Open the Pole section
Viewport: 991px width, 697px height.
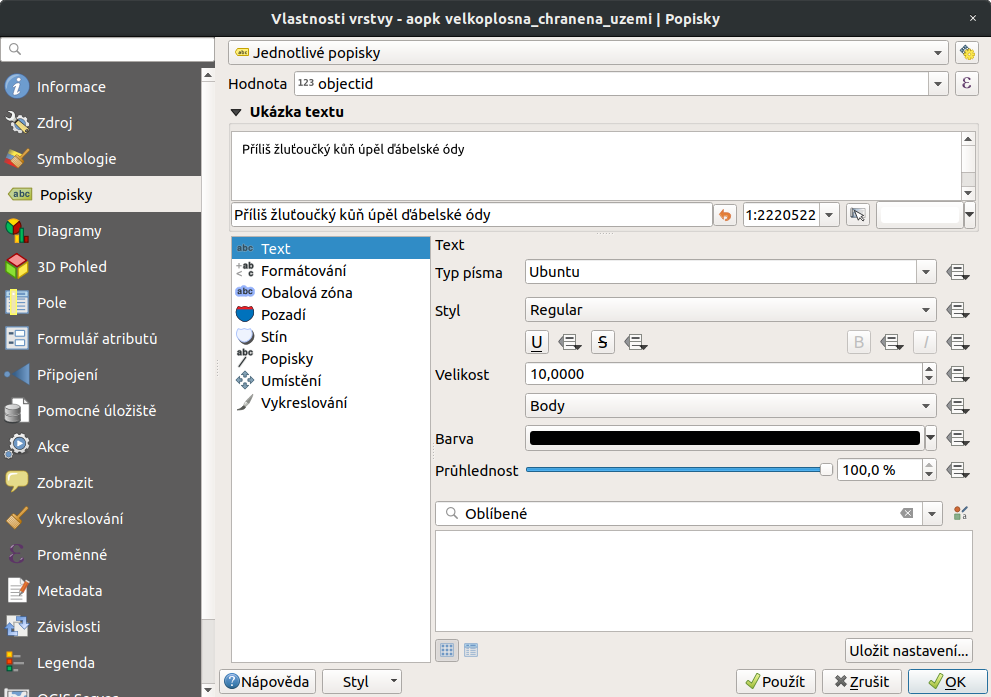click(x=100, y=303)
